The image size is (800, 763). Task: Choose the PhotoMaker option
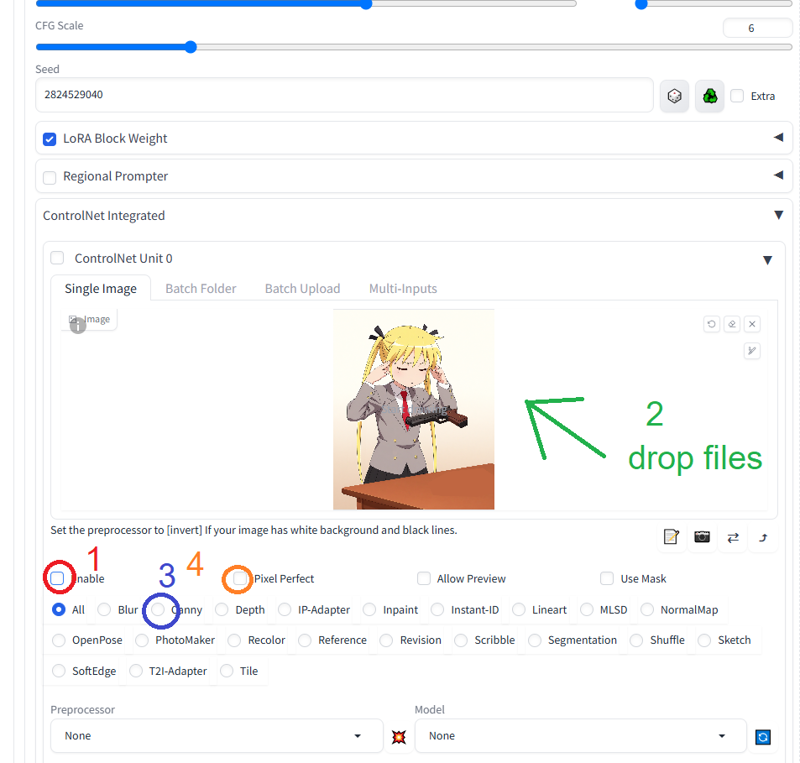pos(142,640)
